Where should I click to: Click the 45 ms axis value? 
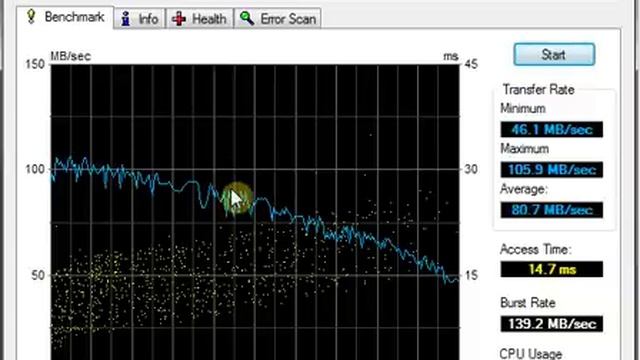(x=471, y=64)
